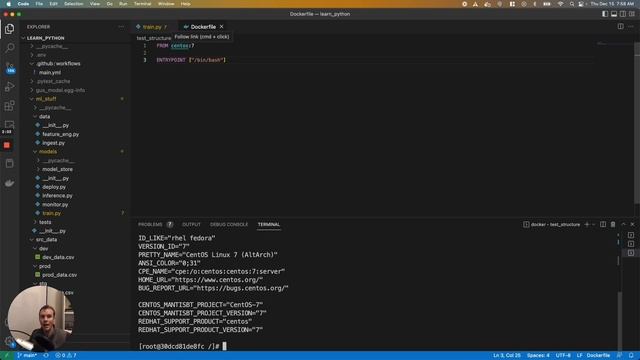This screenshot has width=640, height=360.
Task: Open the Remote Explorer view
Action: tap(9, 124)
